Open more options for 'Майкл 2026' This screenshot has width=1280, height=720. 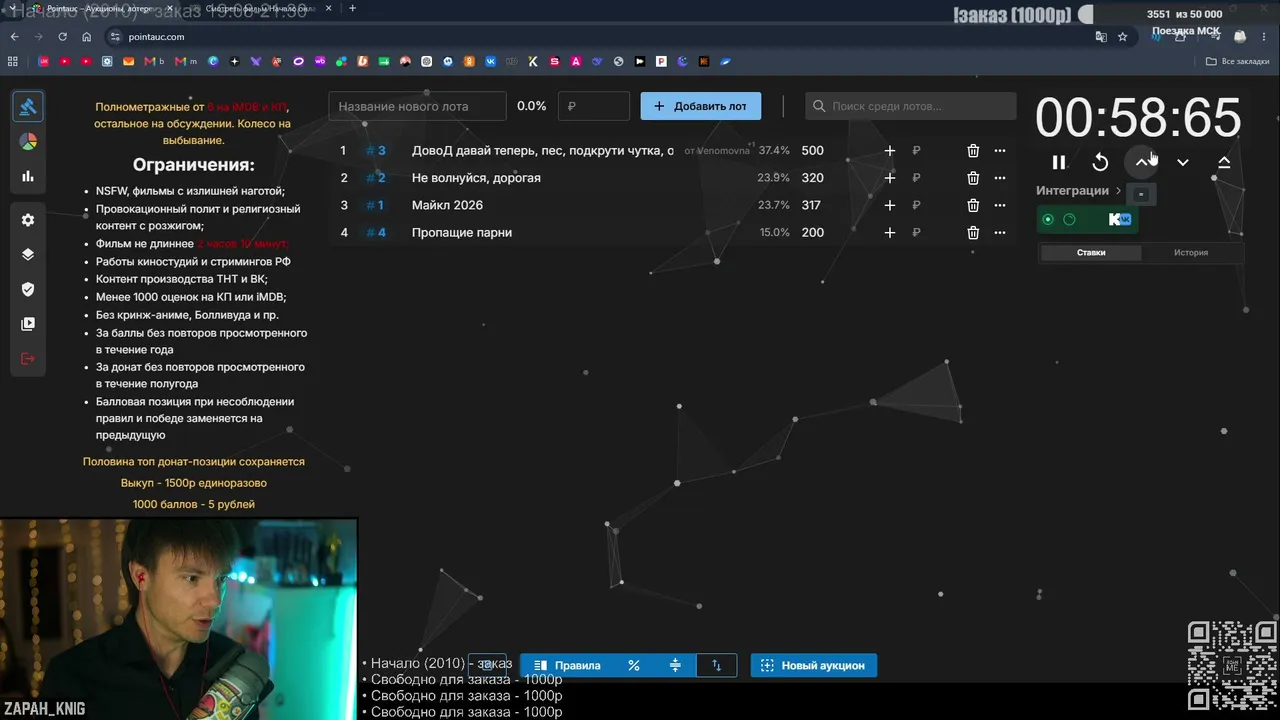[1000, 205]
